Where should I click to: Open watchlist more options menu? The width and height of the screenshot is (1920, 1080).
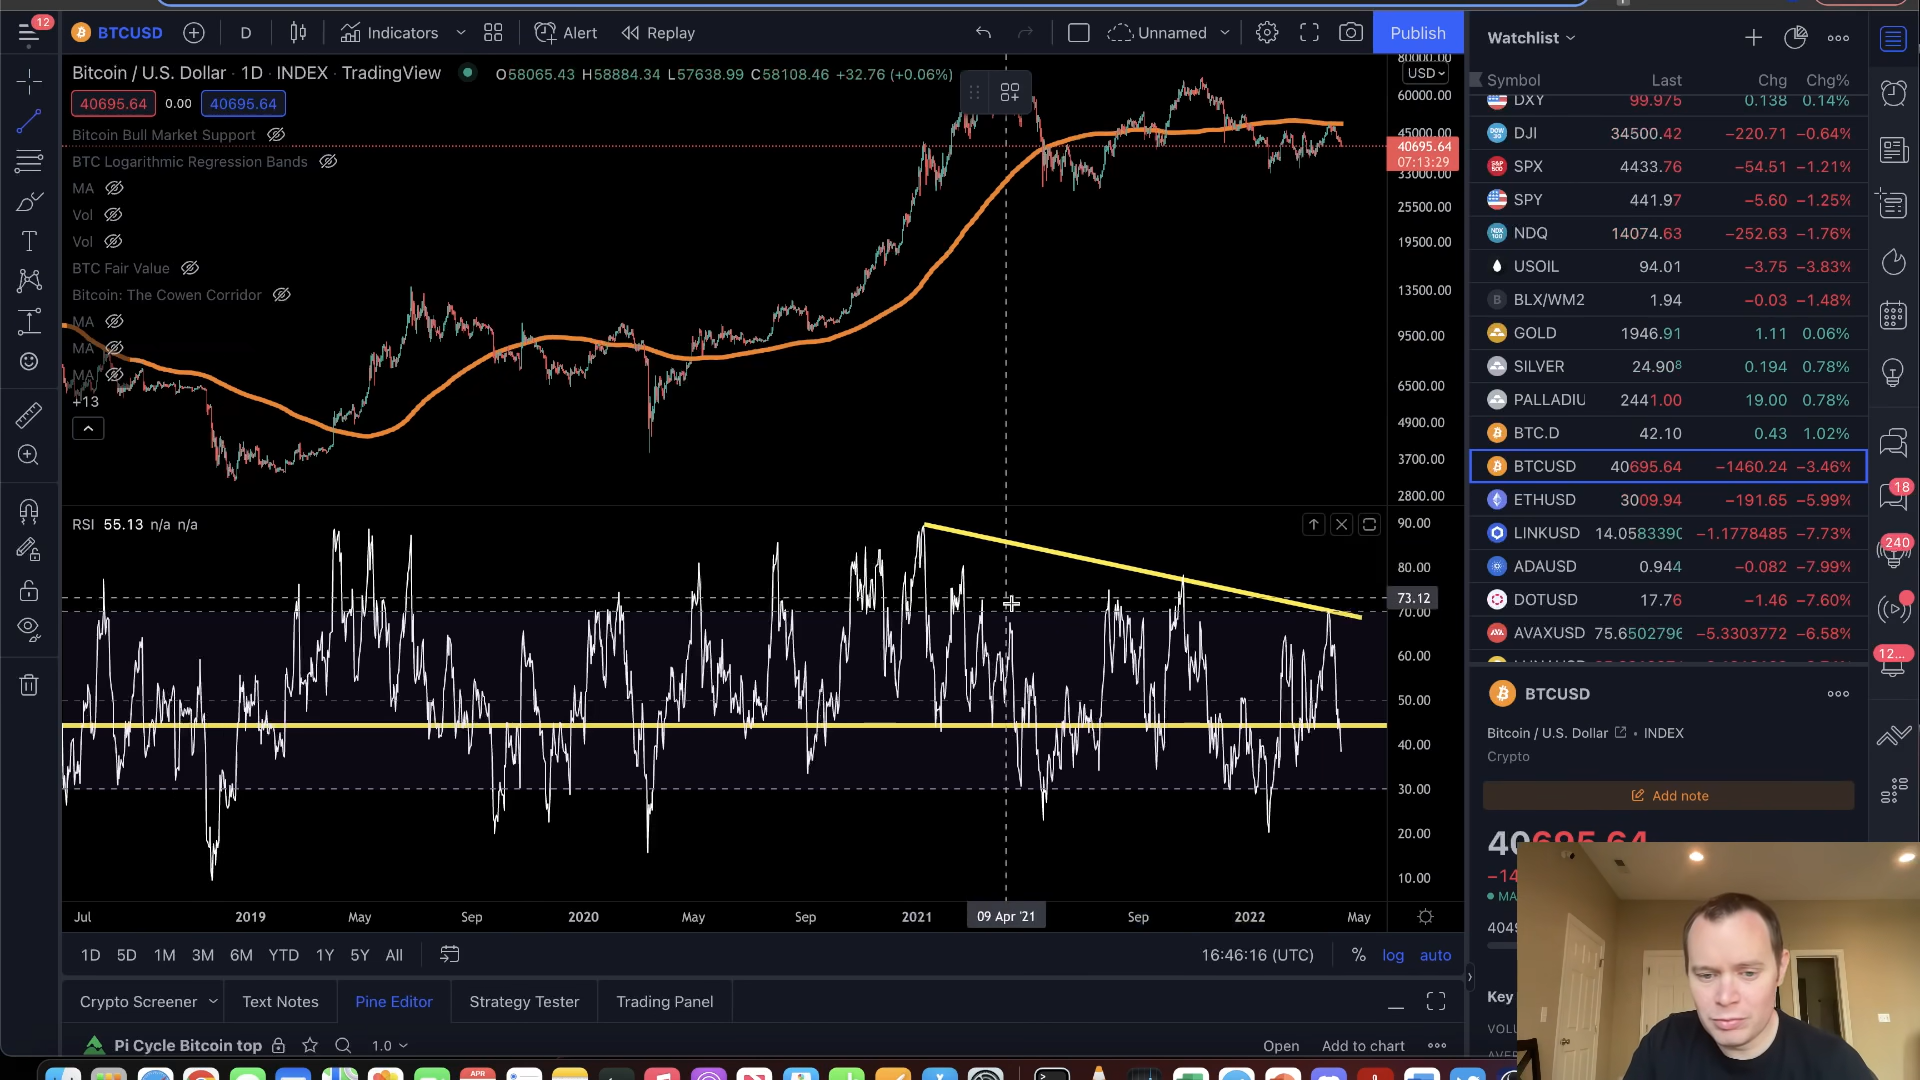(x=1838, y=38)
